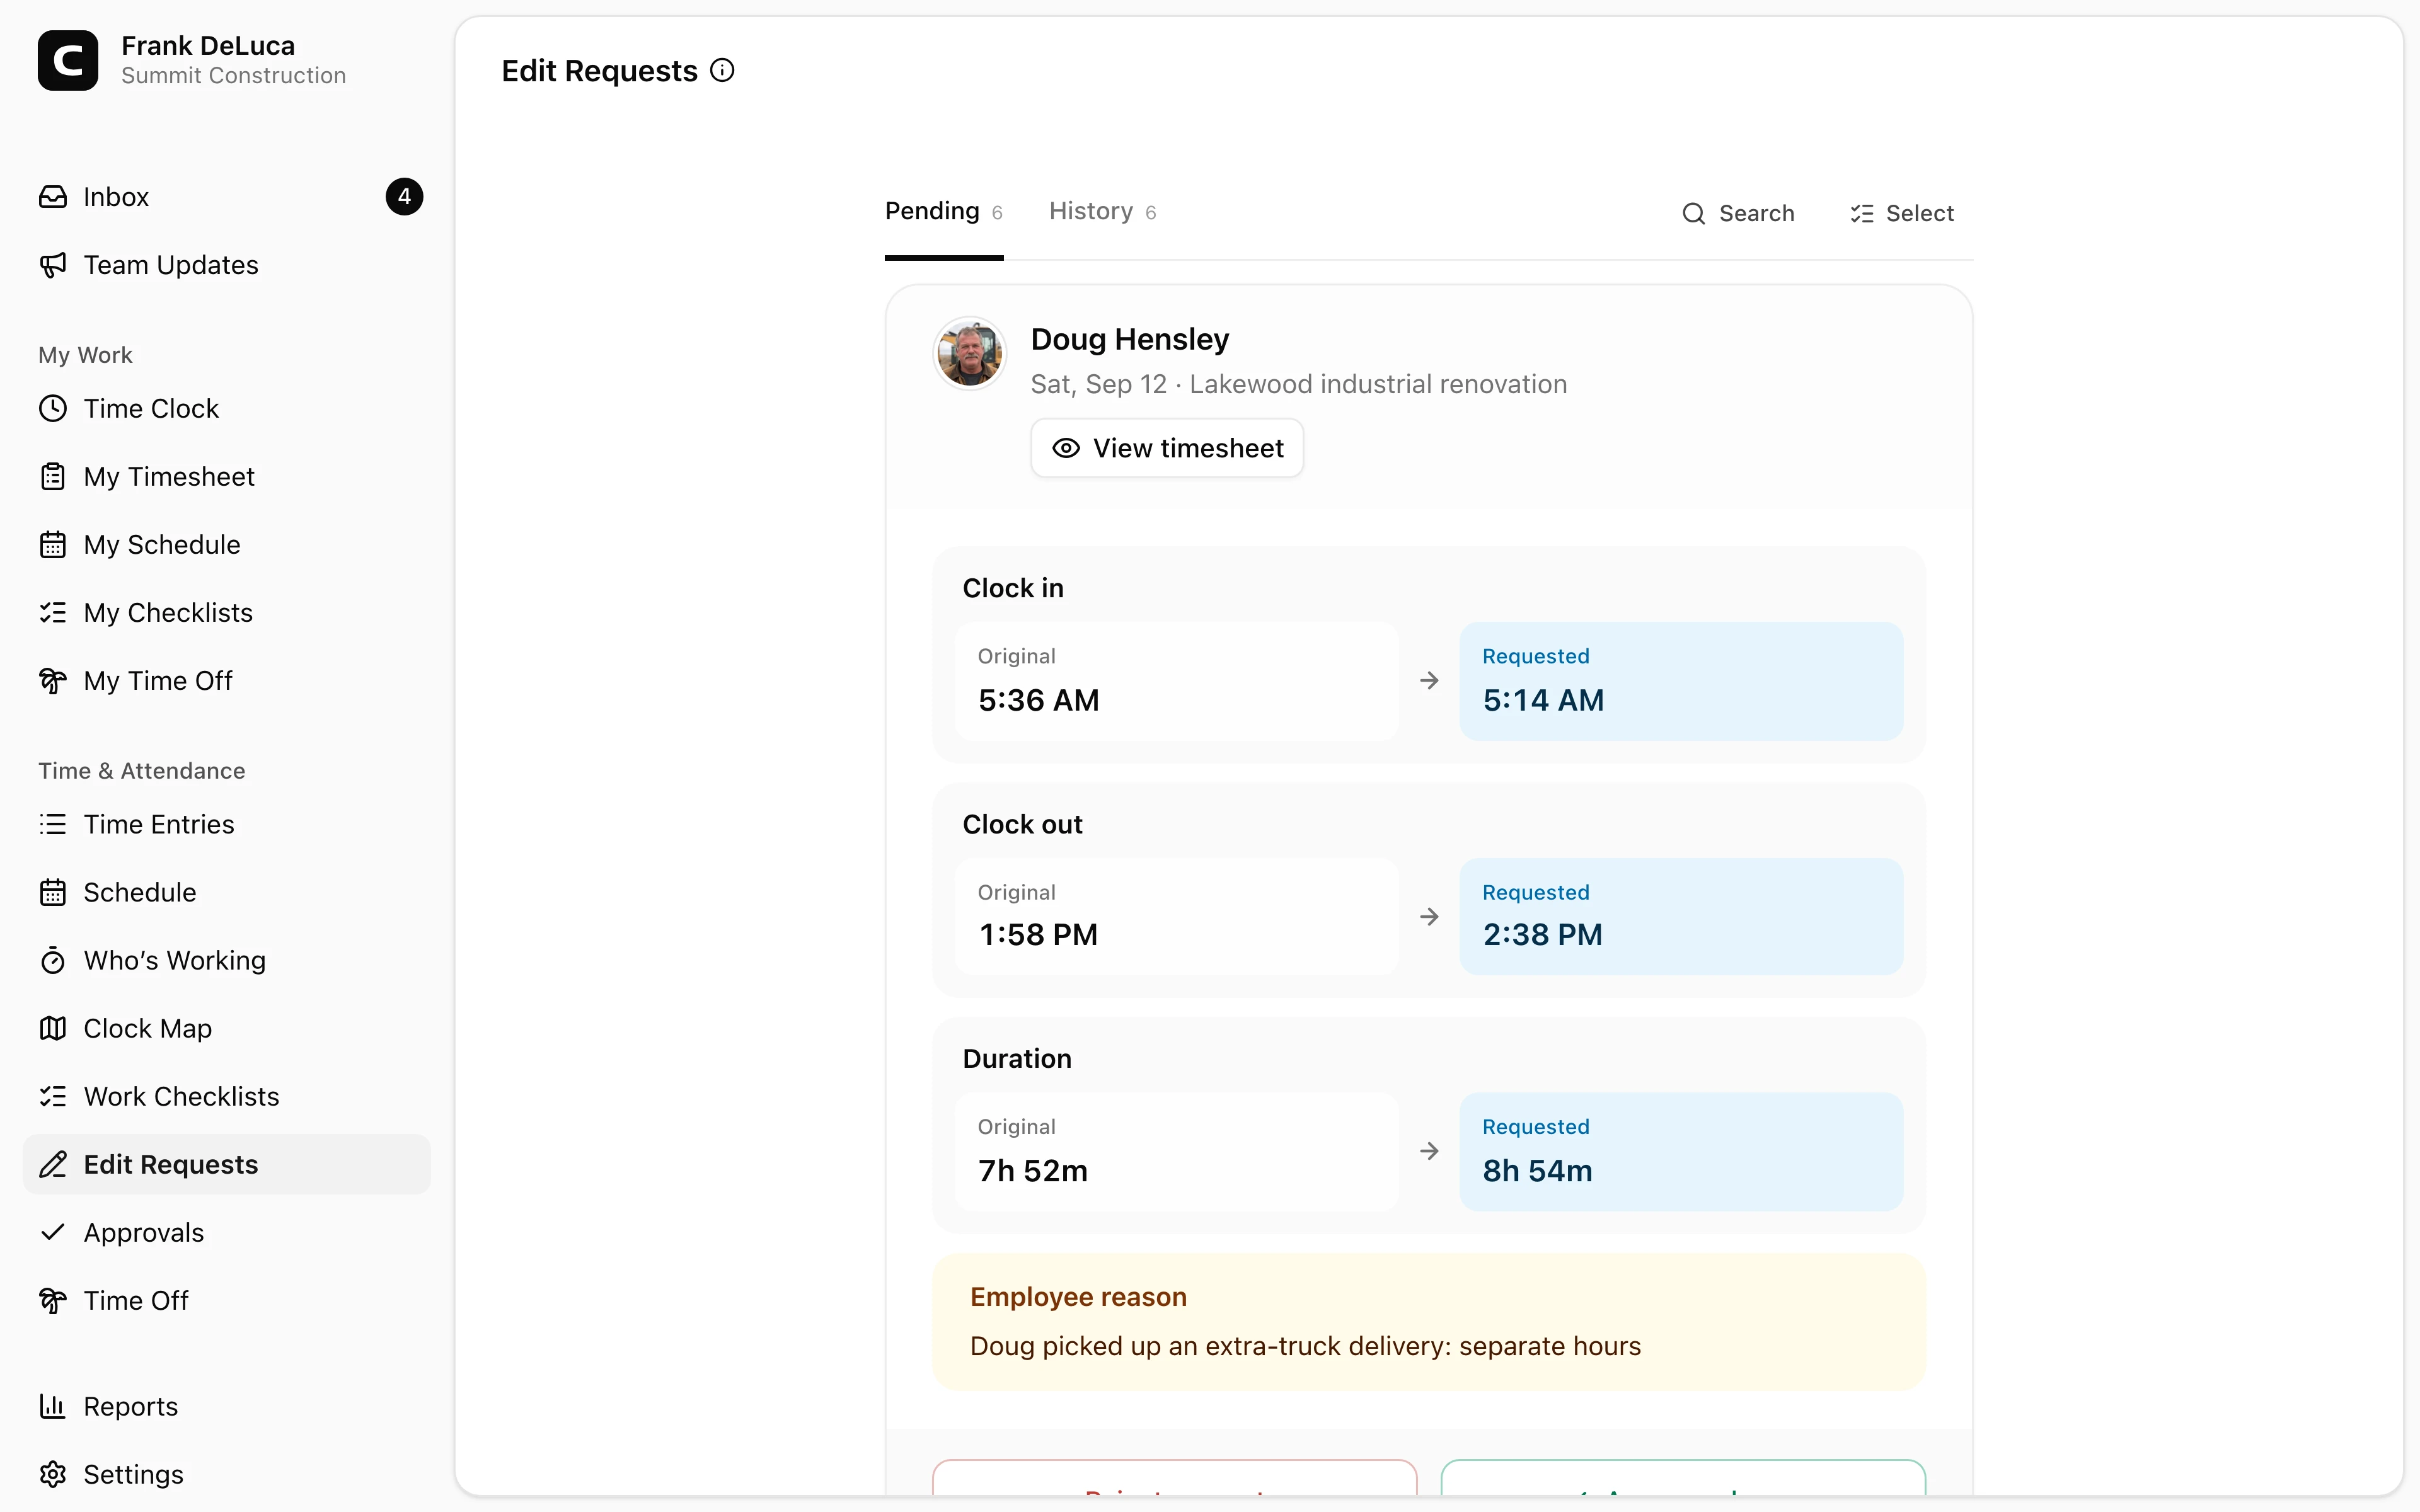Click the Schedule calendar icon under Time & Attendance
This screenshot has width=2420, height=1512.
(x=53, y=893)
